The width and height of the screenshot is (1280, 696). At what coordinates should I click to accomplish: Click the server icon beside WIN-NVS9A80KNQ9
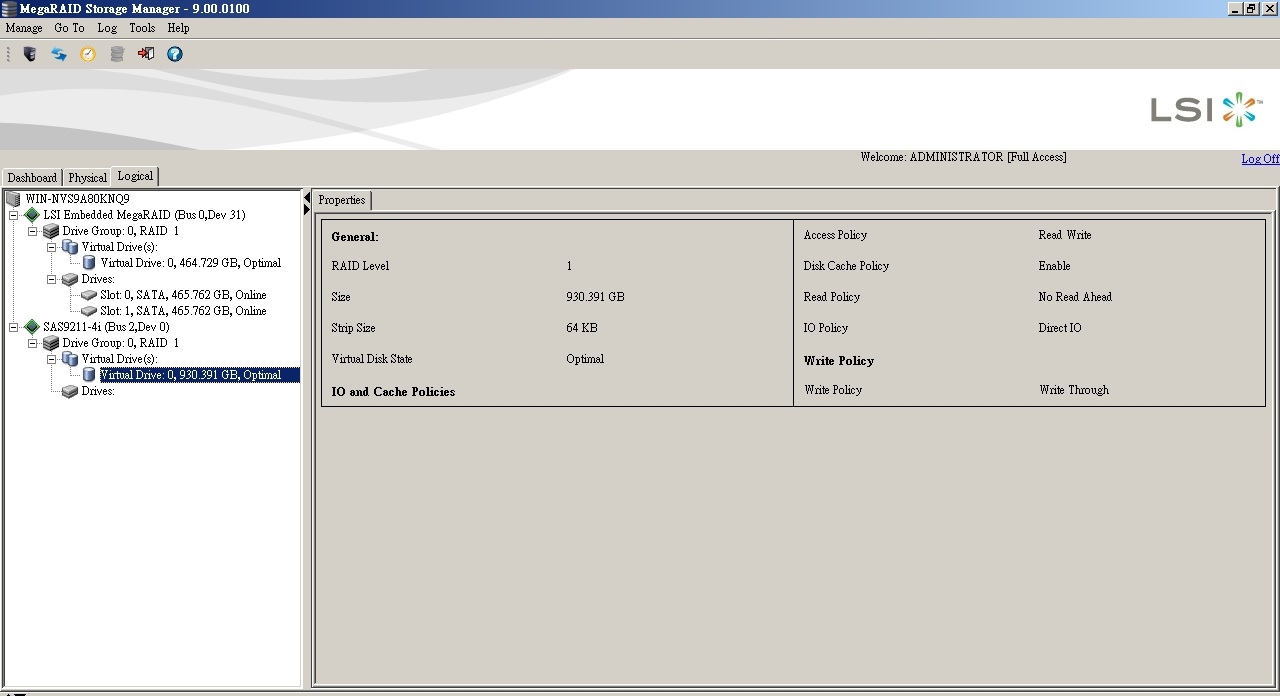[x=13, y=199]
